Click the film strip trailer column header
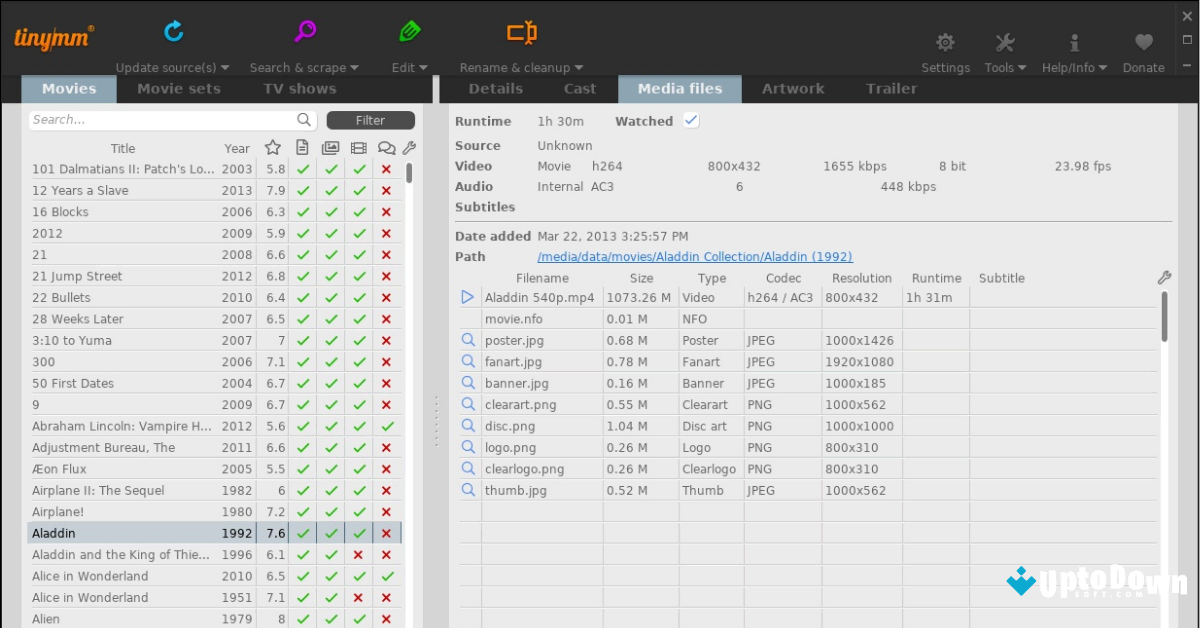The image size is (1200, 628). tap(358, 147)
